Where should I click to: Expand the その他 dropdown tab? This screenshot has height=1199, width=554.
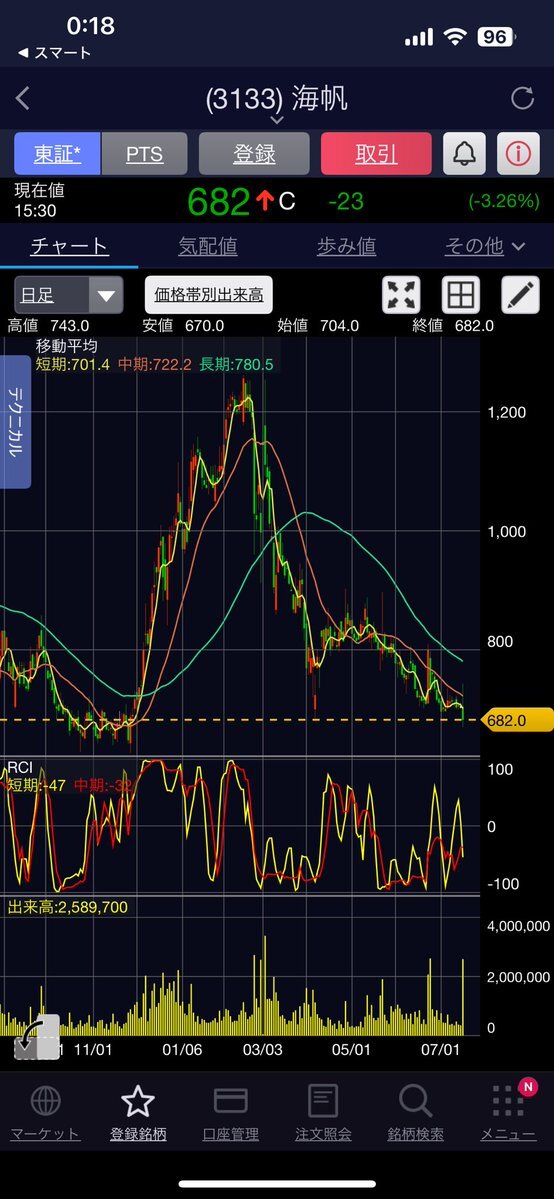pyautogui.click(x=484, y=246)
